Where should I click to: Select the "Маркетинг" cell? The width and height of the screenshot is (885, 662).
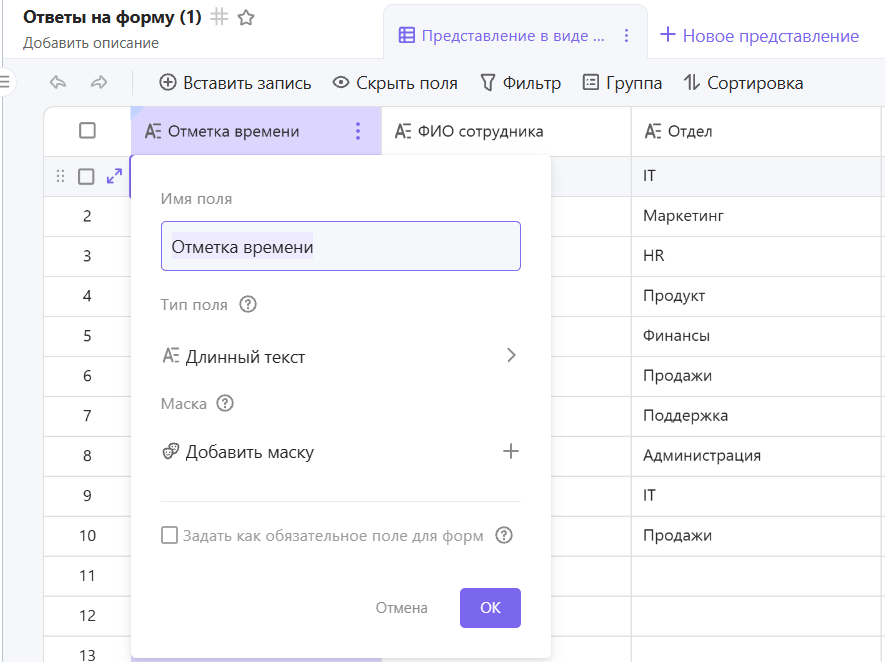pos(758,216)
